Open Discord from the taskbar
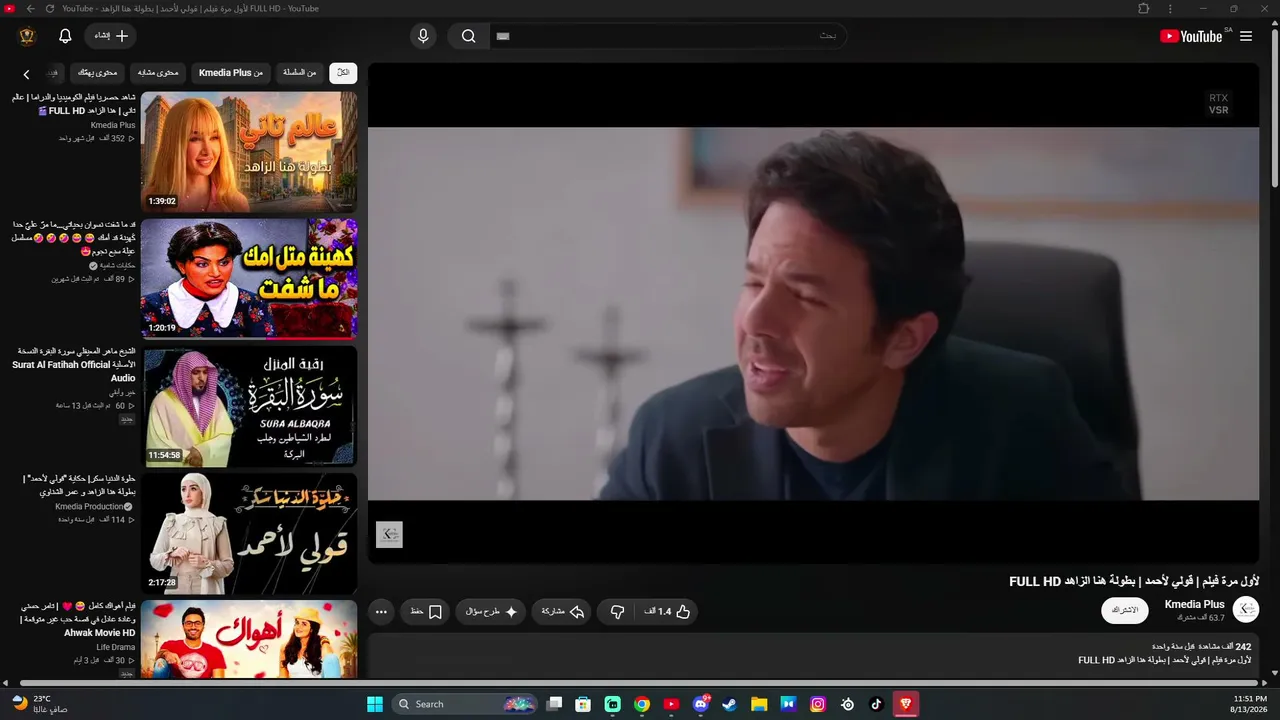The height and width of the screenshot is (720, 1280). [x=701, y=704]
